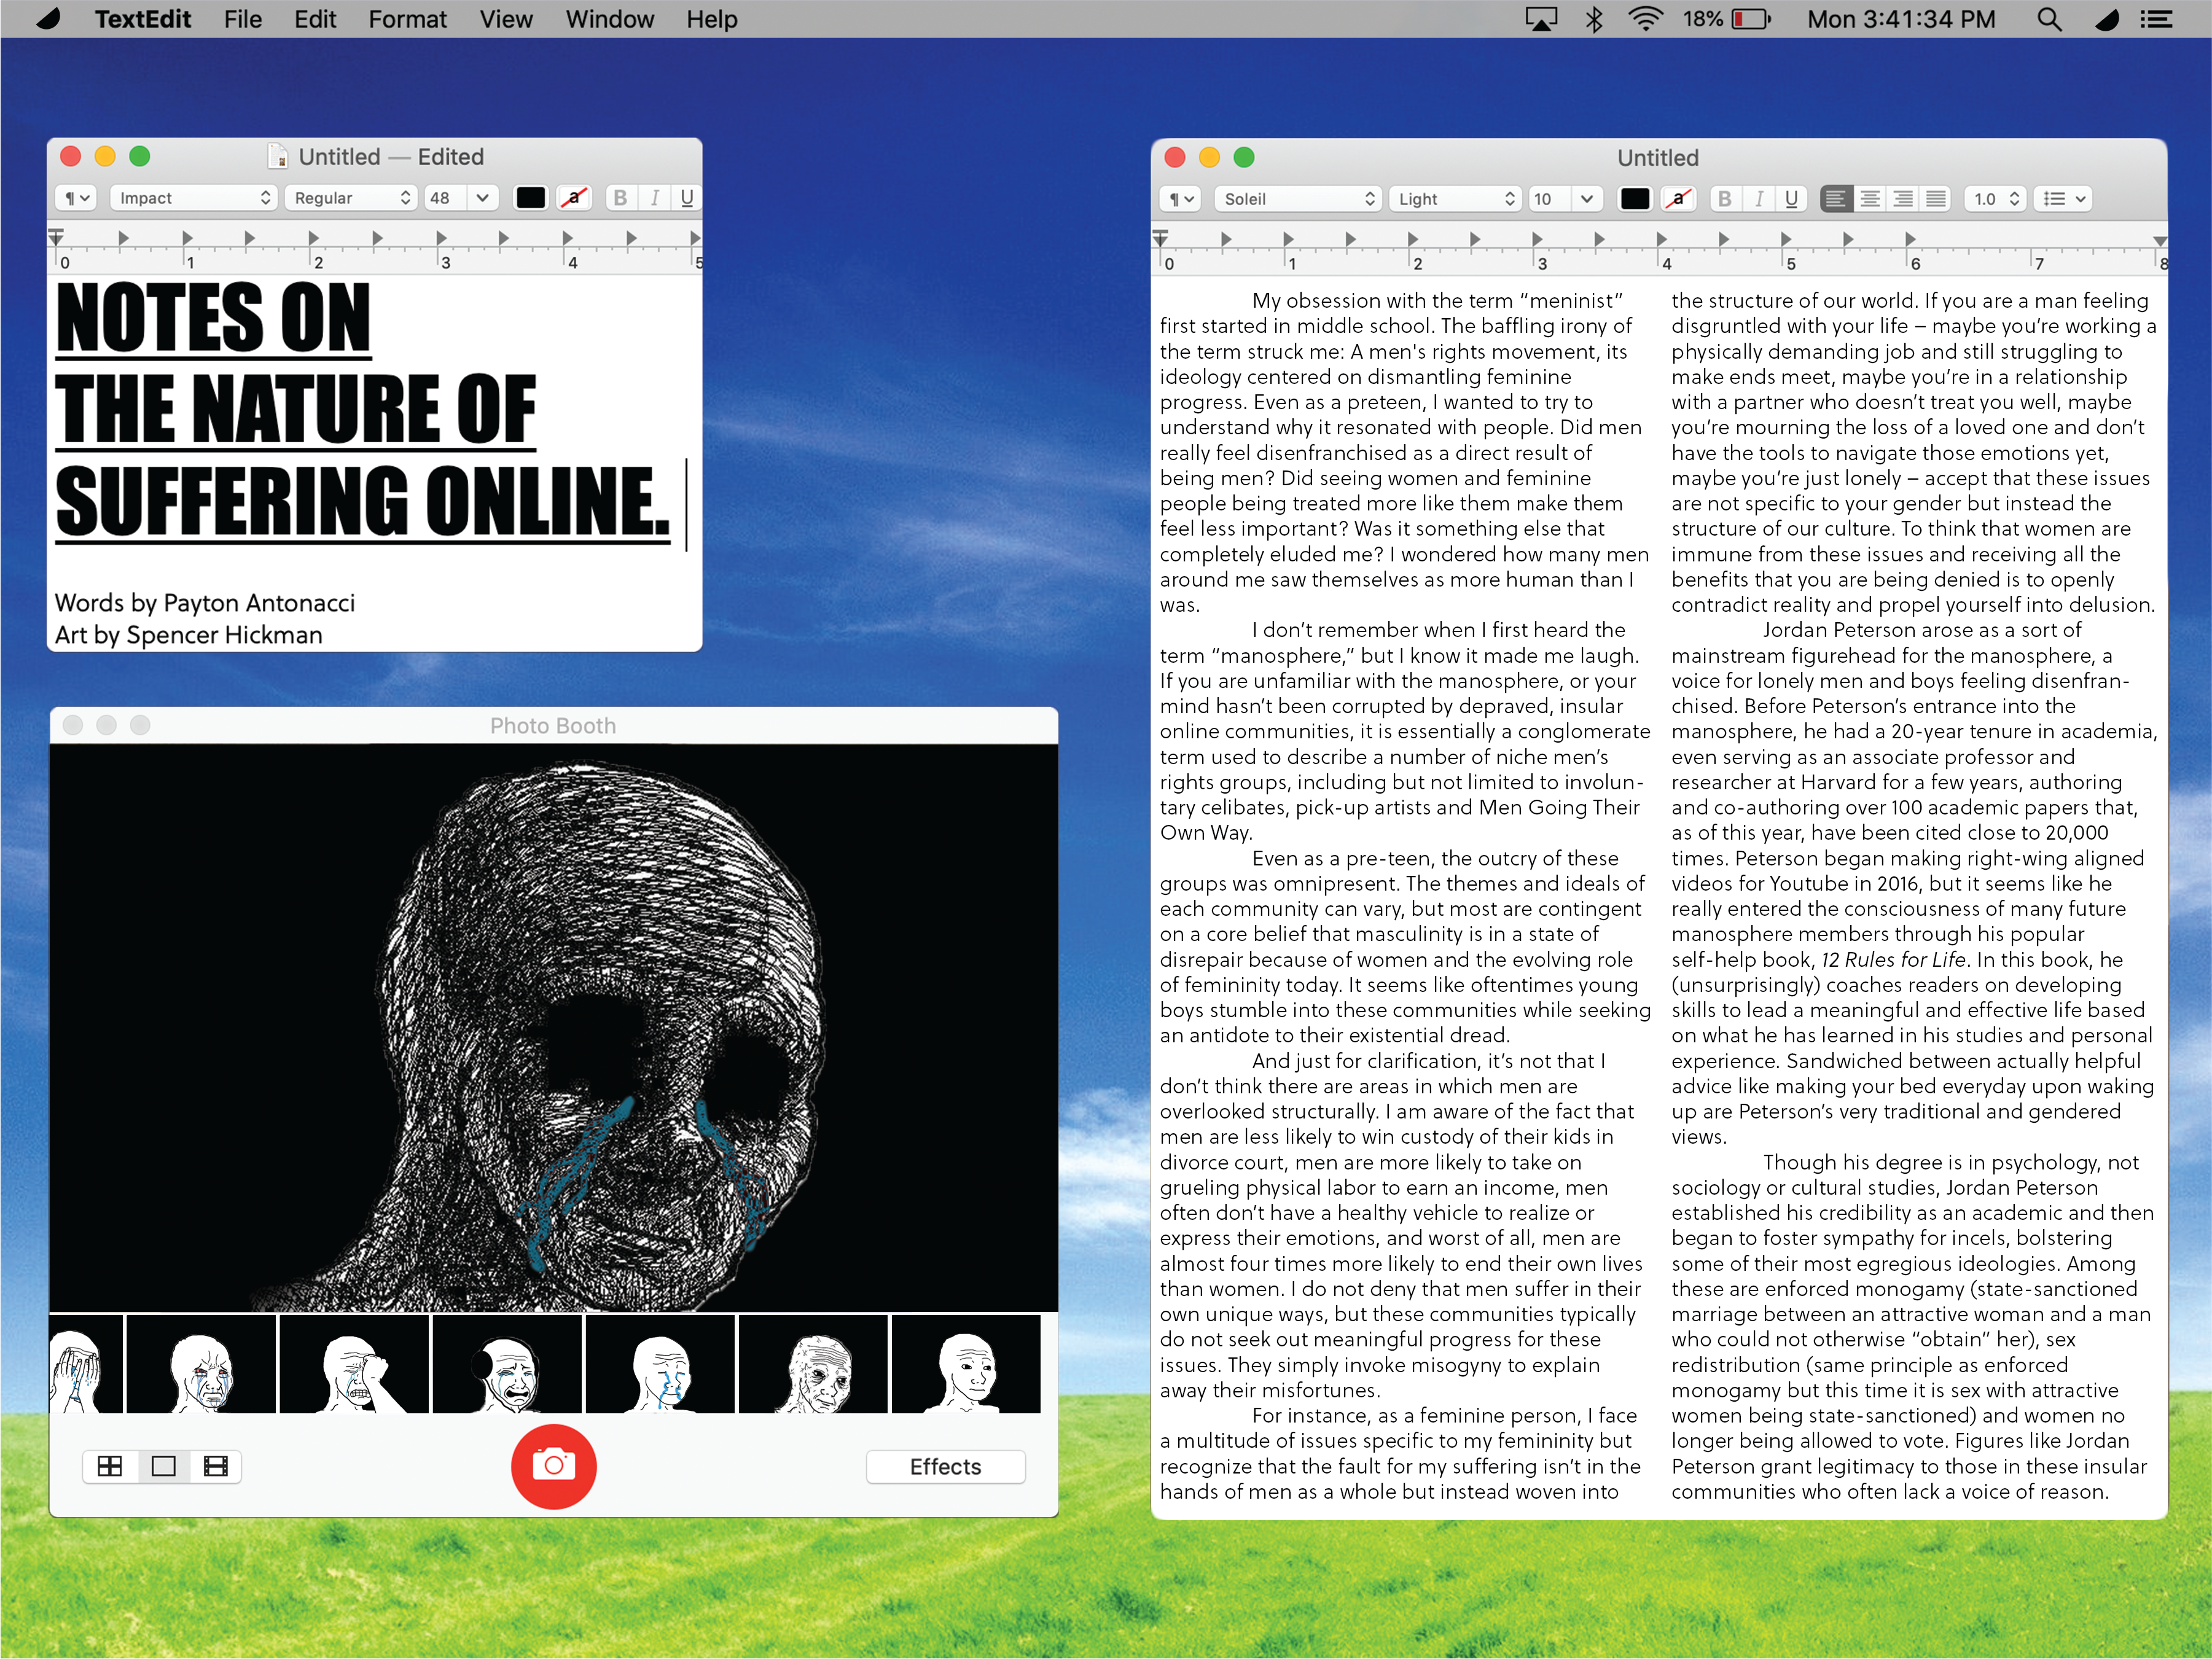Expand the Light typeface style dropdown
The height and width of the screenshot is (1659, 2212).
1455,199
